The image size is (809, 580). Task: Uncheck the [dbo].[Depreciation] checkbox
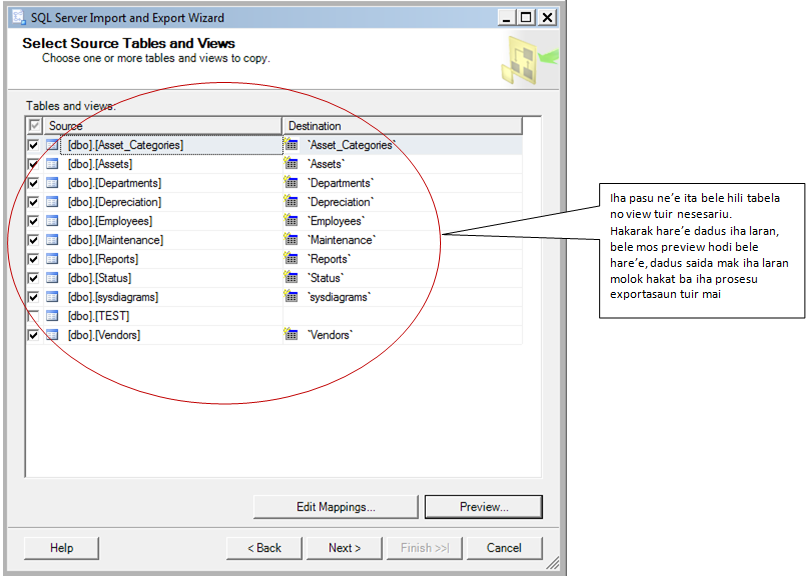[x=34, y=202]
